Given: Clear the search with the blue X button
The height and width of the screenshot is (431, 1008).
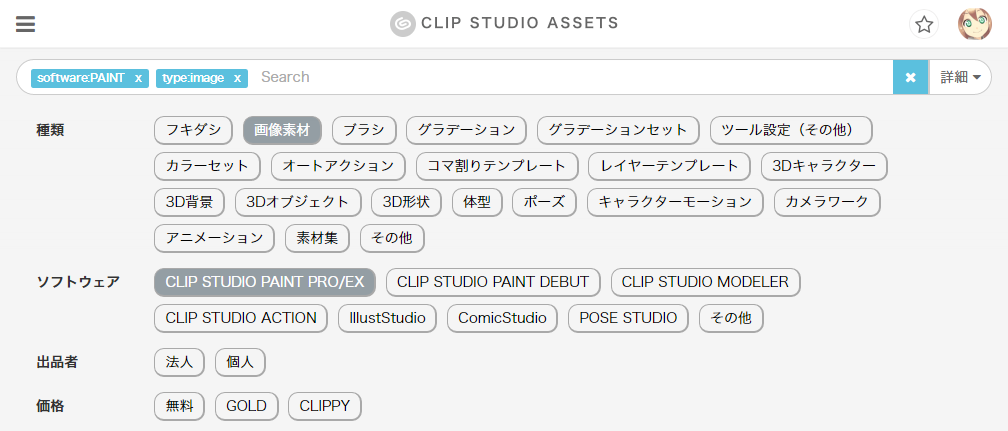Looking at the screenshot, I should (910, 77).
